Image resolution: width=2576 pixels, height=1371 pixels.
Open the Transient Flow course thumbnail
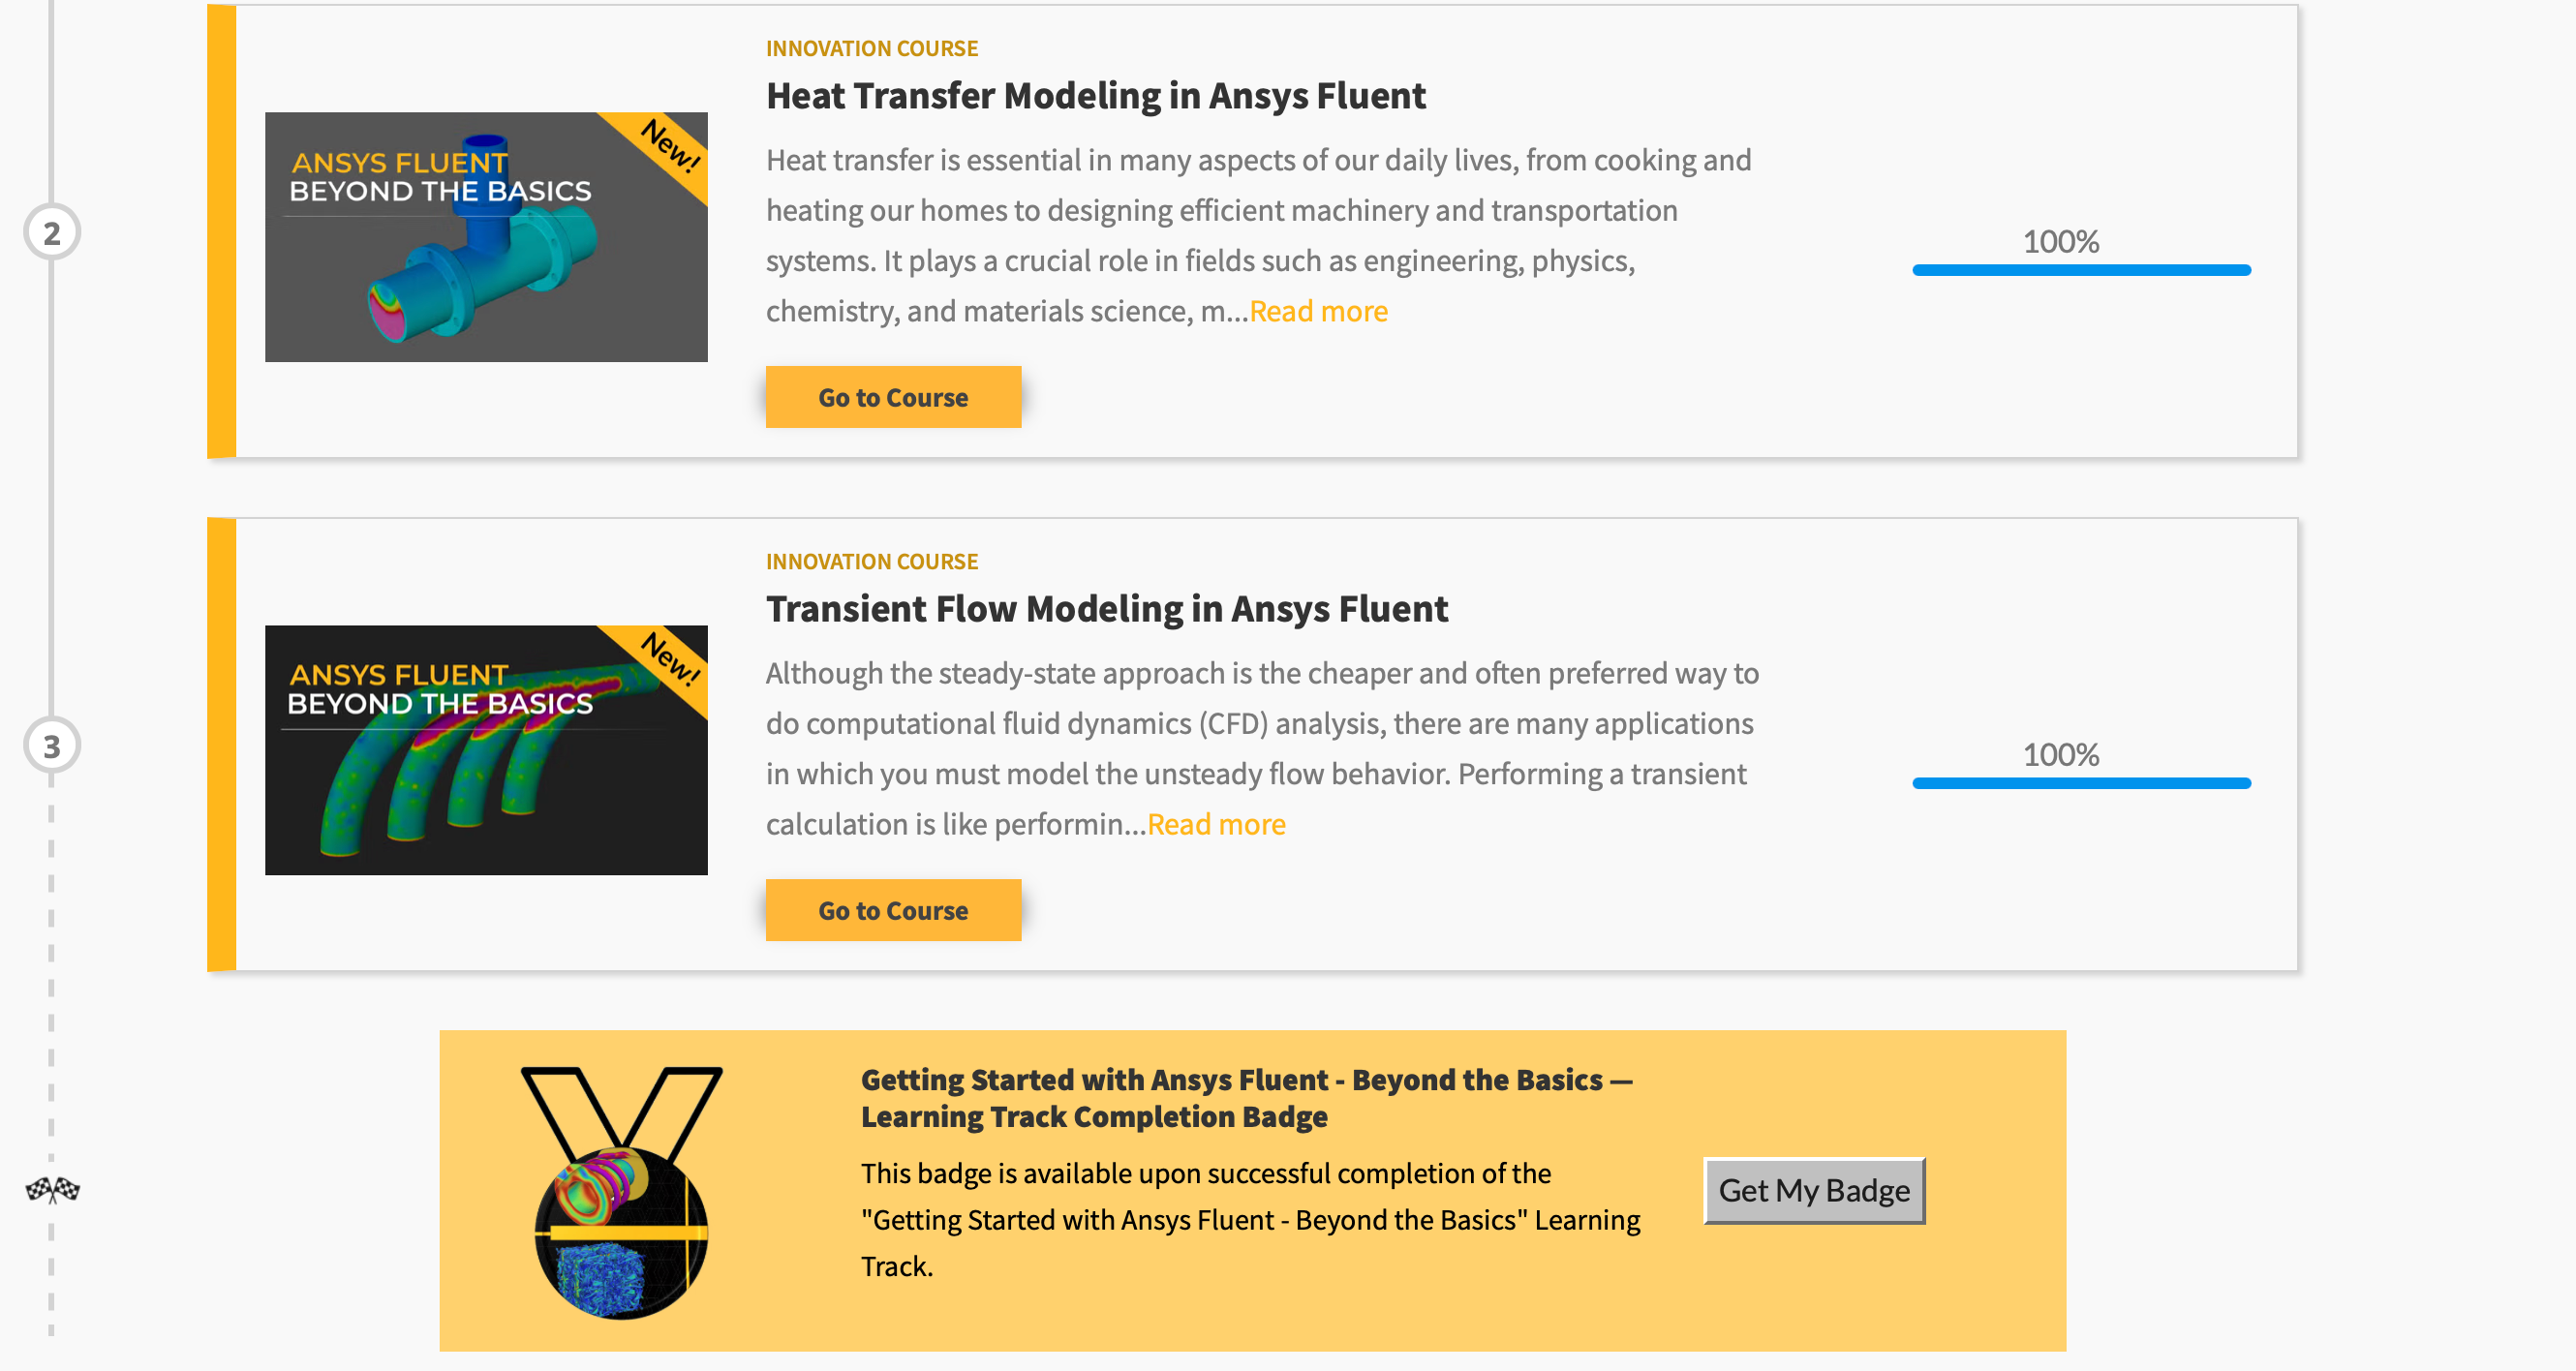point(486,750)
